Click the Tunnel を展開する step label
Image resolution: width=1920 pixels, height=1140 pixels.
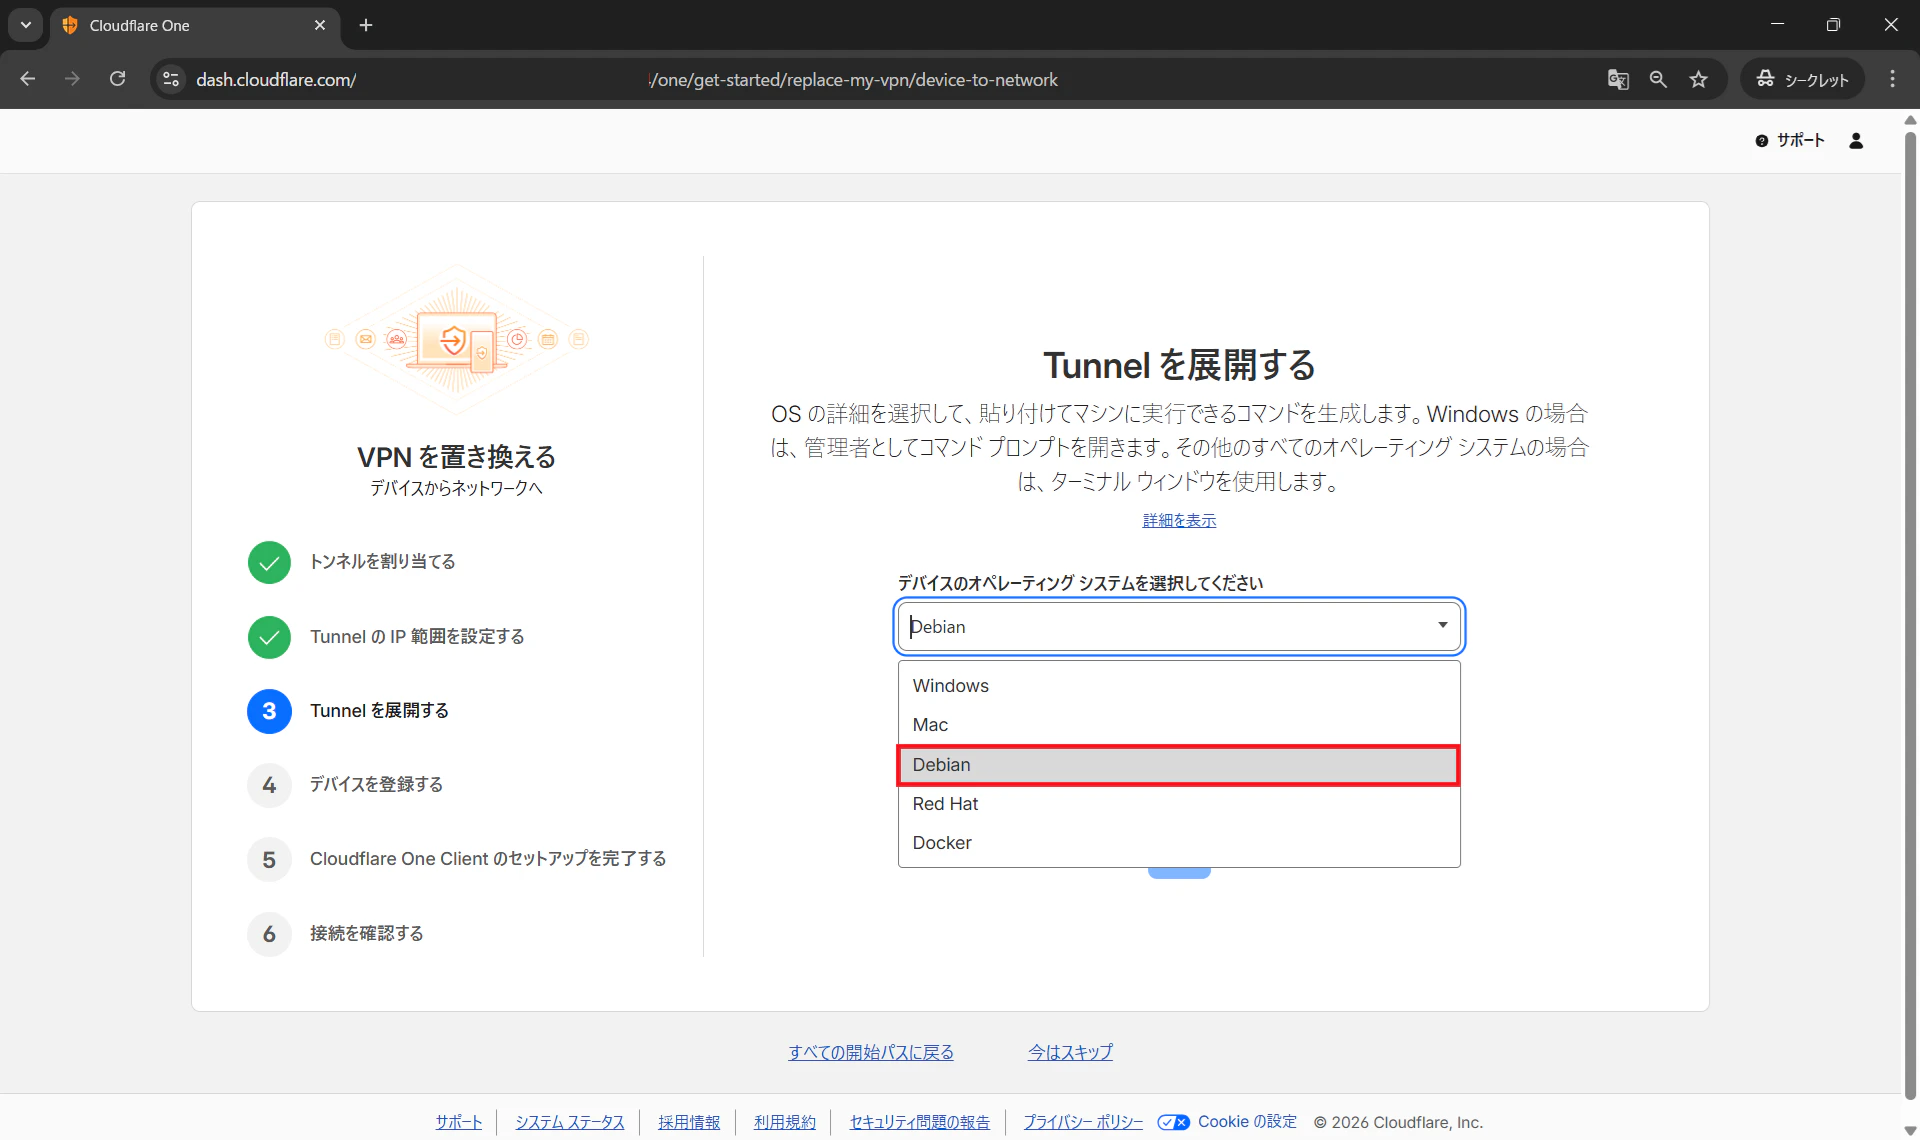click(x=379, y=711)
